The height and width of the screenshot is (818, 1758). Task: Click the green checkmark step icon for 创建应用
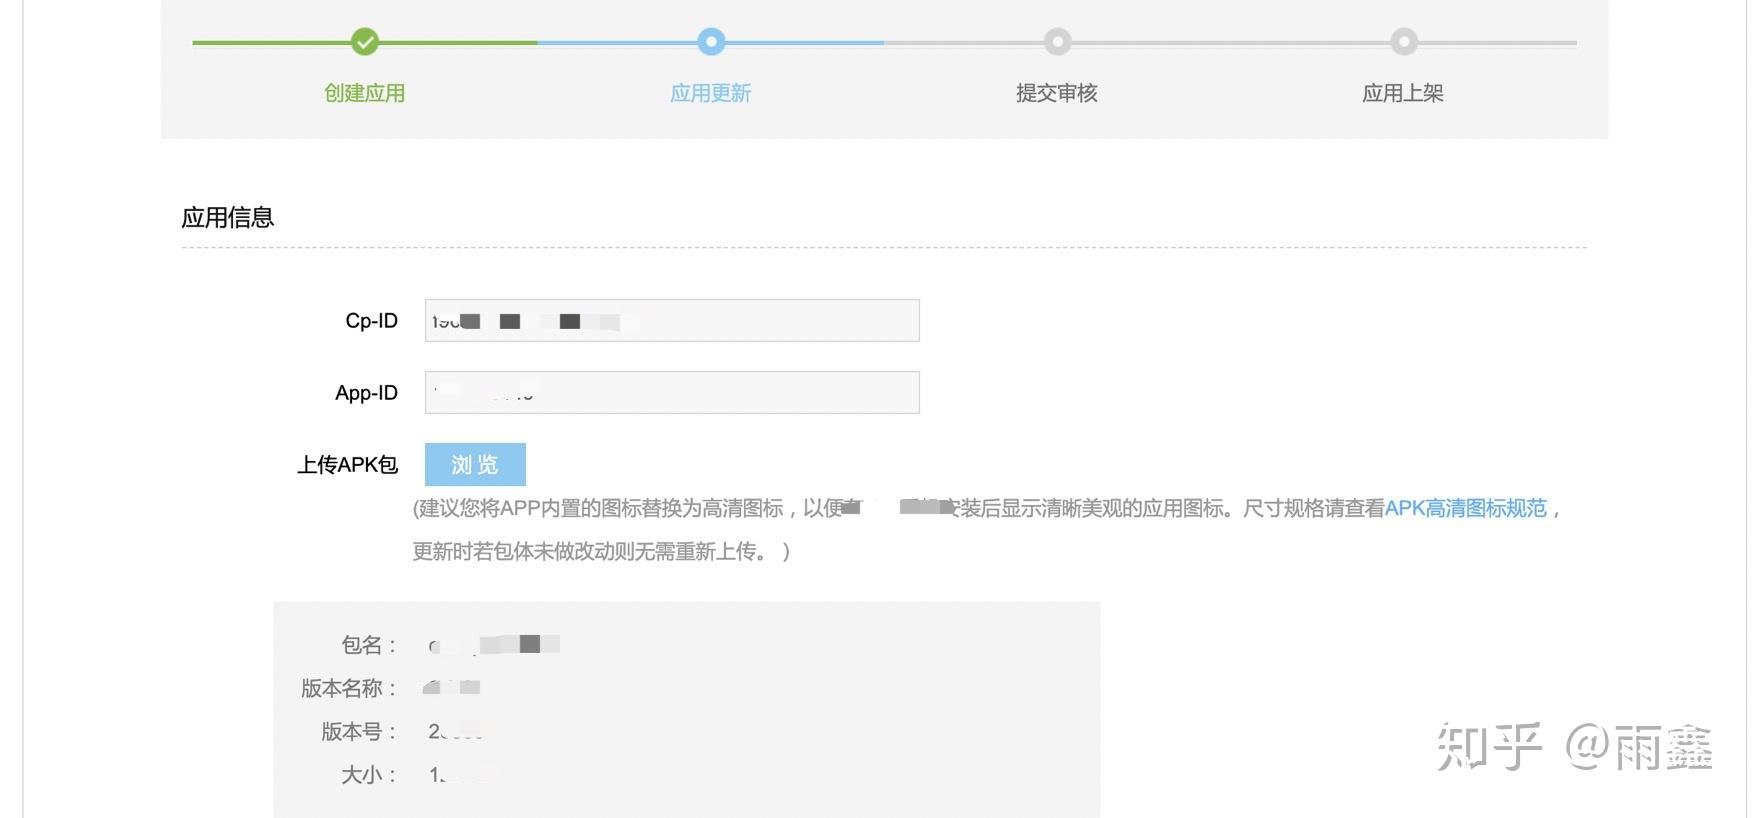365,42
